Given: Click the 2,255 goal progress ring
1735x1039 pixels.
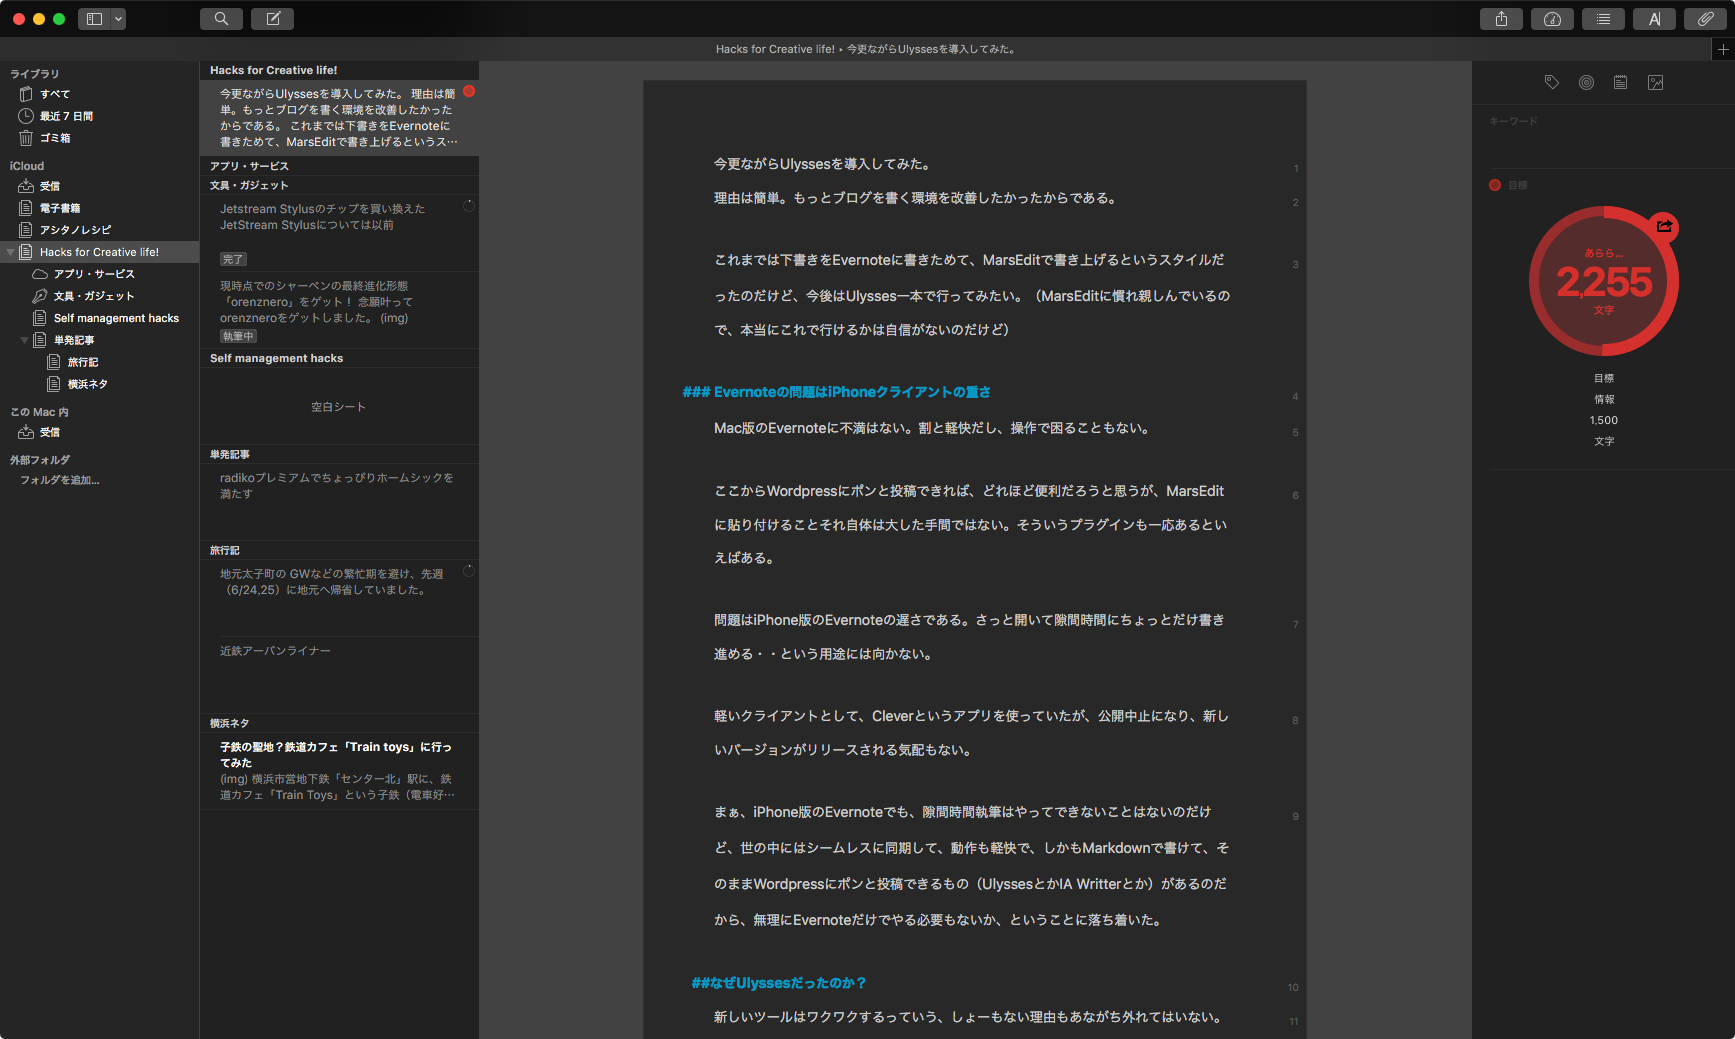Looking at the screenshot, I should click(x=1604, y=281).
